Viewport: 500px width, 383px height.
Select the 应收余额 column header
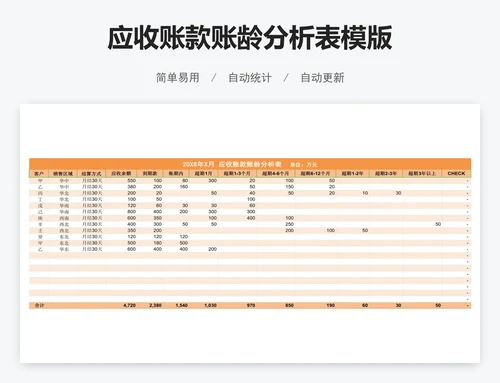[121, 173]
